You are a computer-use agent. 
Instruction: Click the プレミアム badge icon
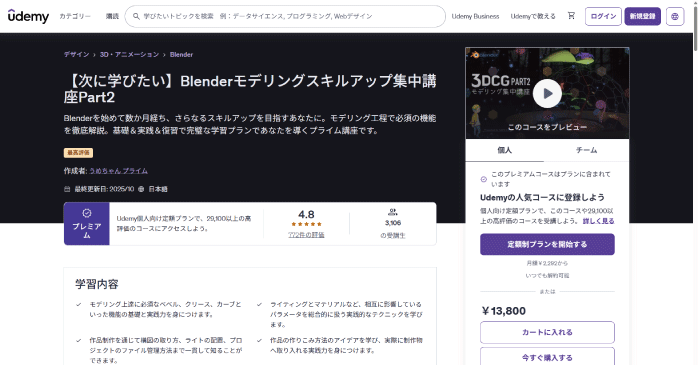pyautogui.click(x=87, y=213)
